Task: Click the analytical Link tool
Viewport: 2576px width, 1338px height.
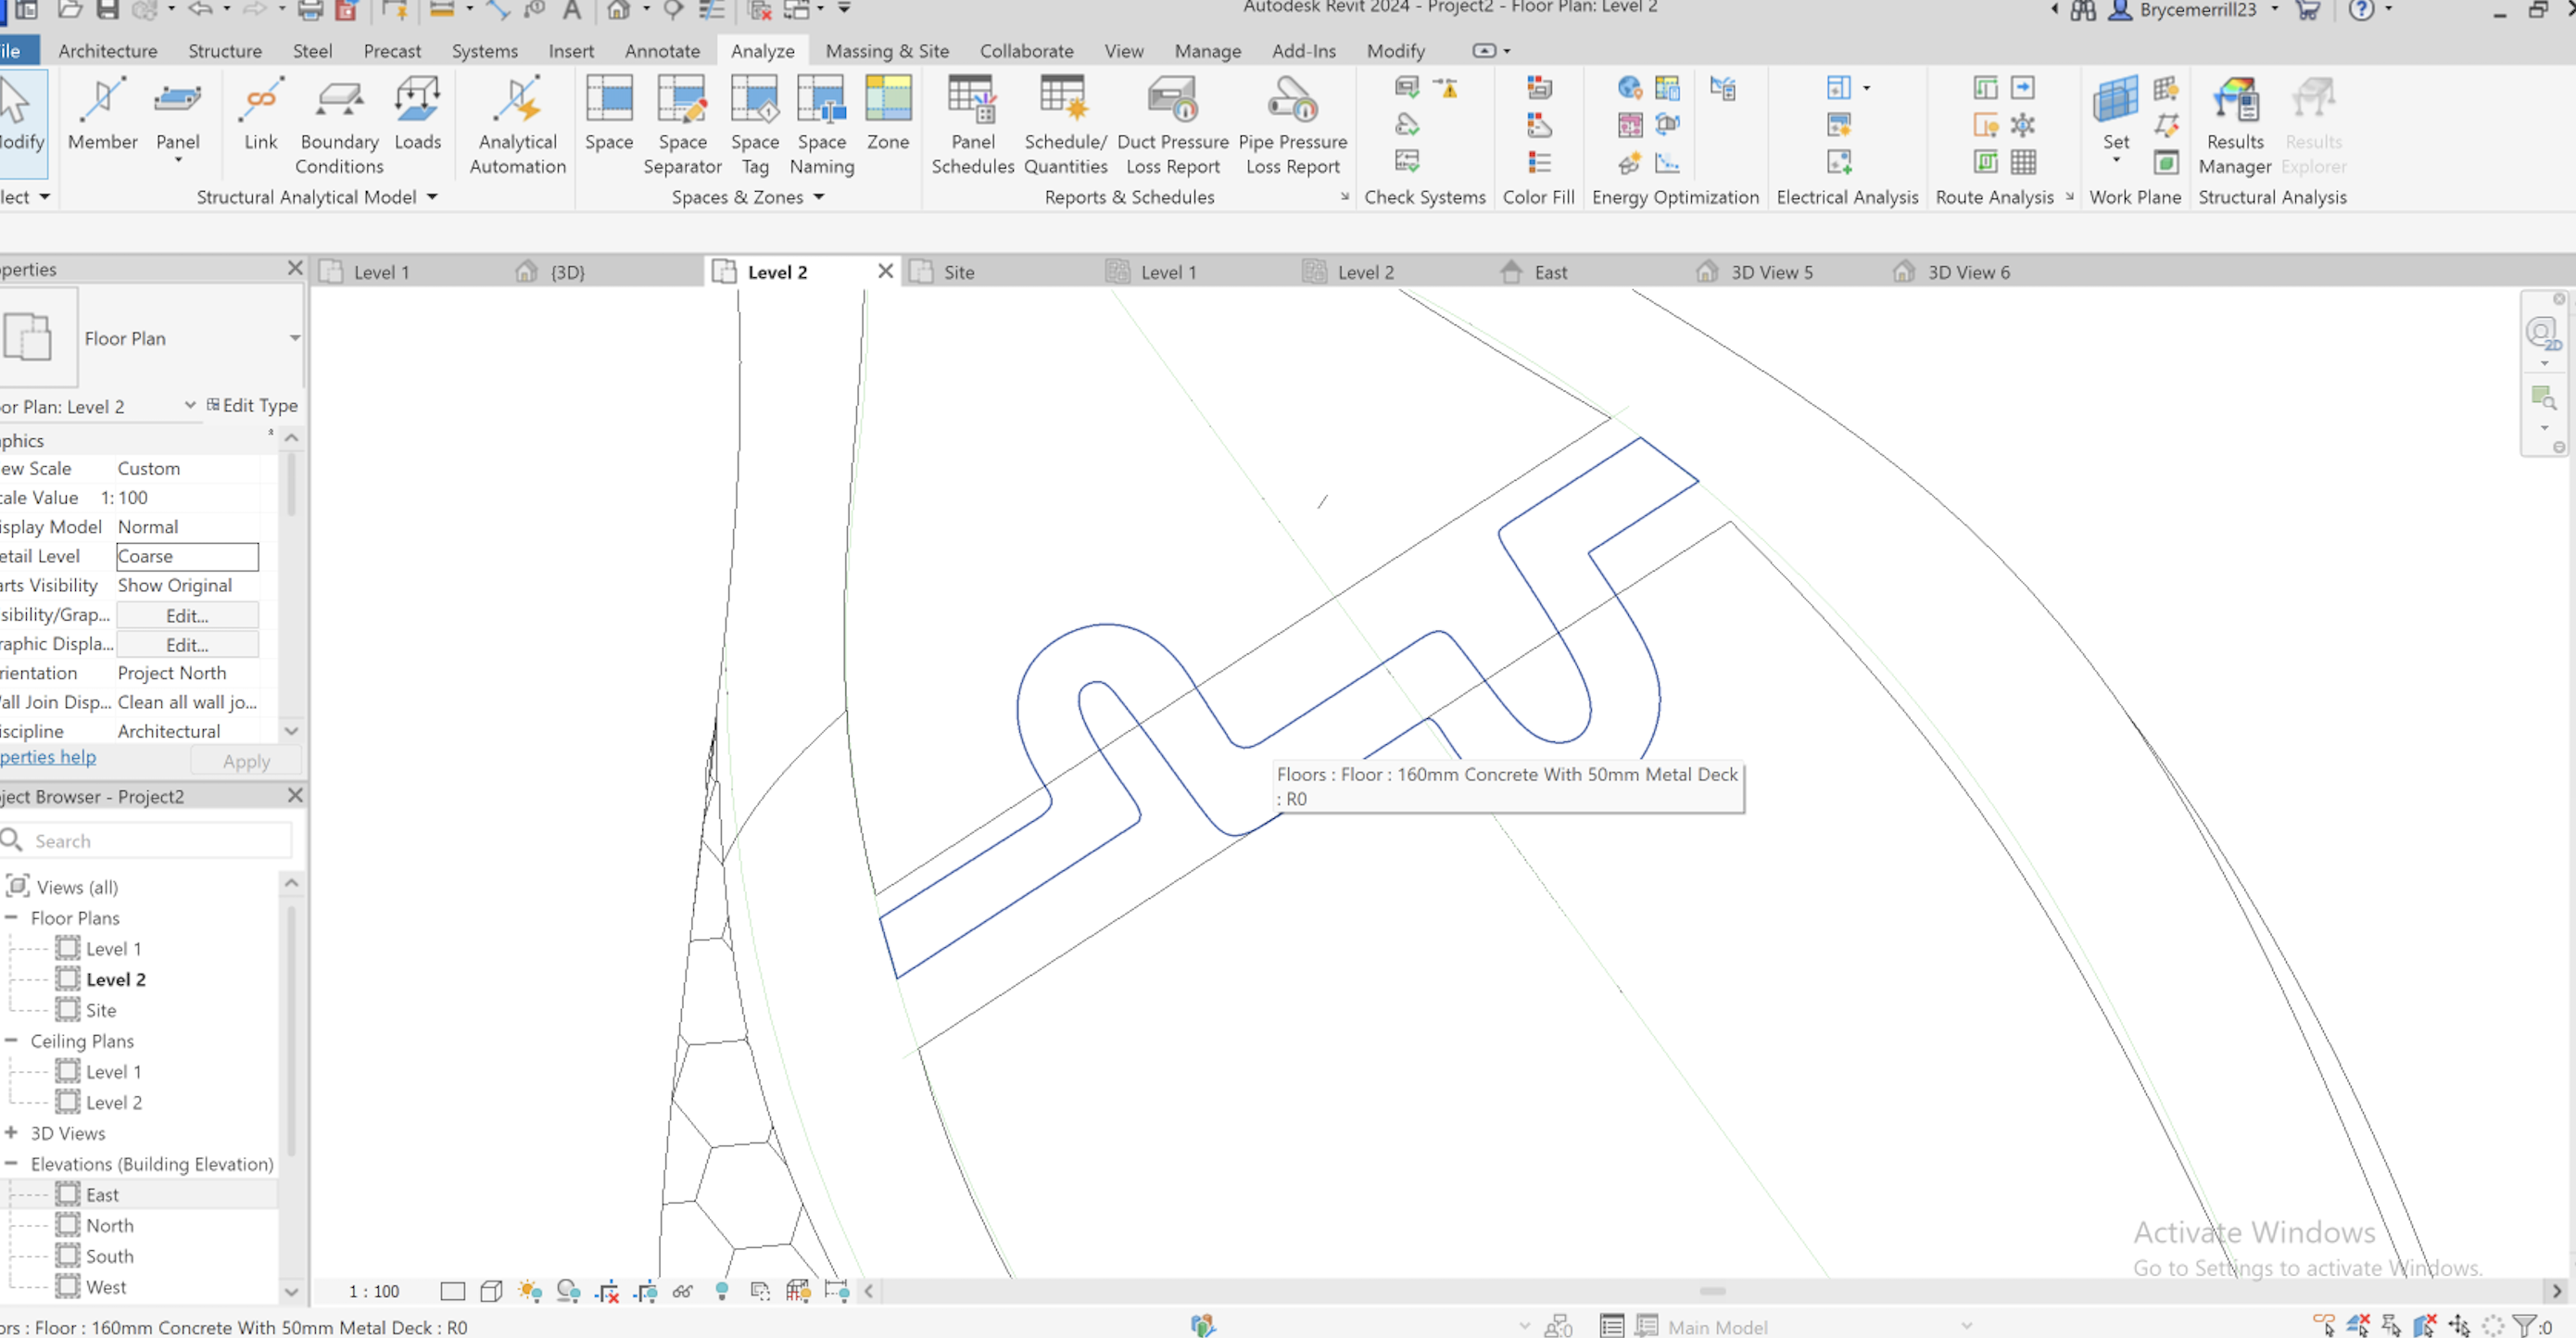Action: pos(260,115)
